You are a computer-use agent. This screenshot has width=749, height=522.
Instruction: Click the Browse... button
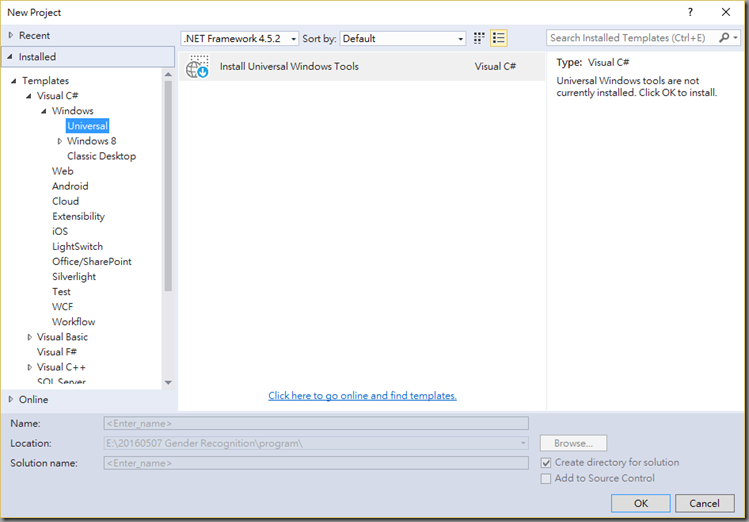(573, 443)
